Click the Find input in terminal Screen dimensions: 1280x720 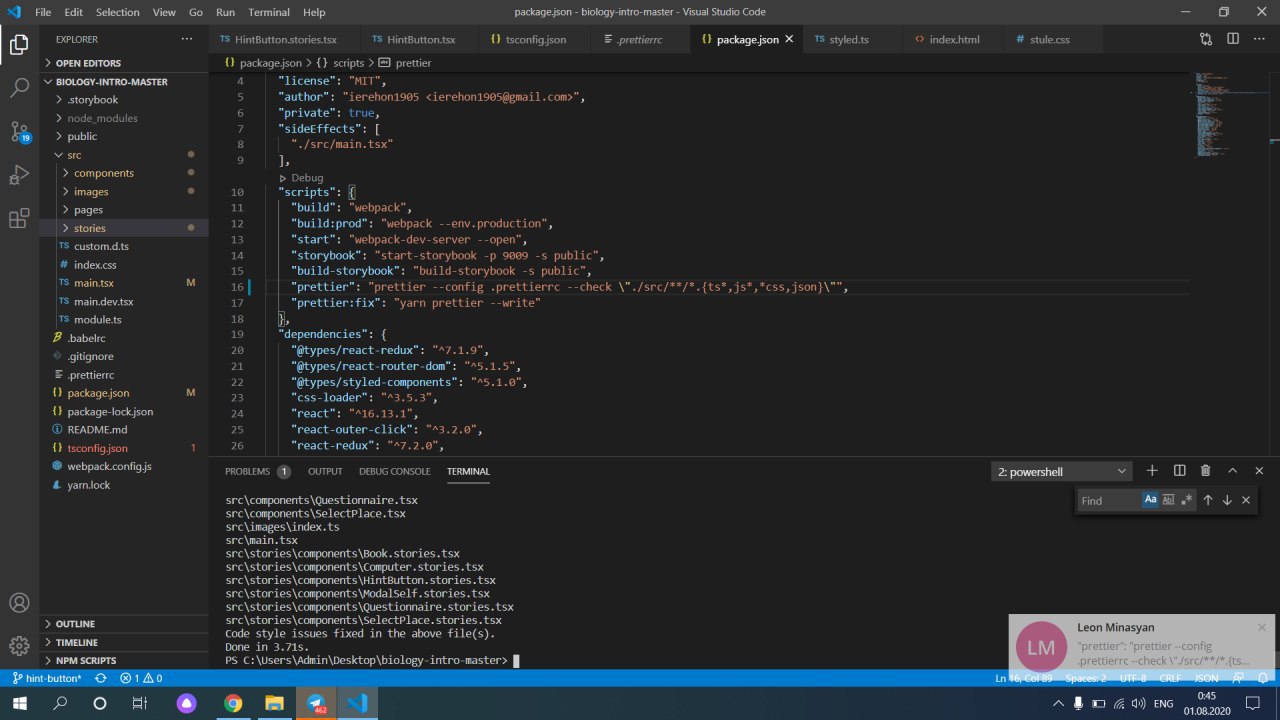(1109, 500)
